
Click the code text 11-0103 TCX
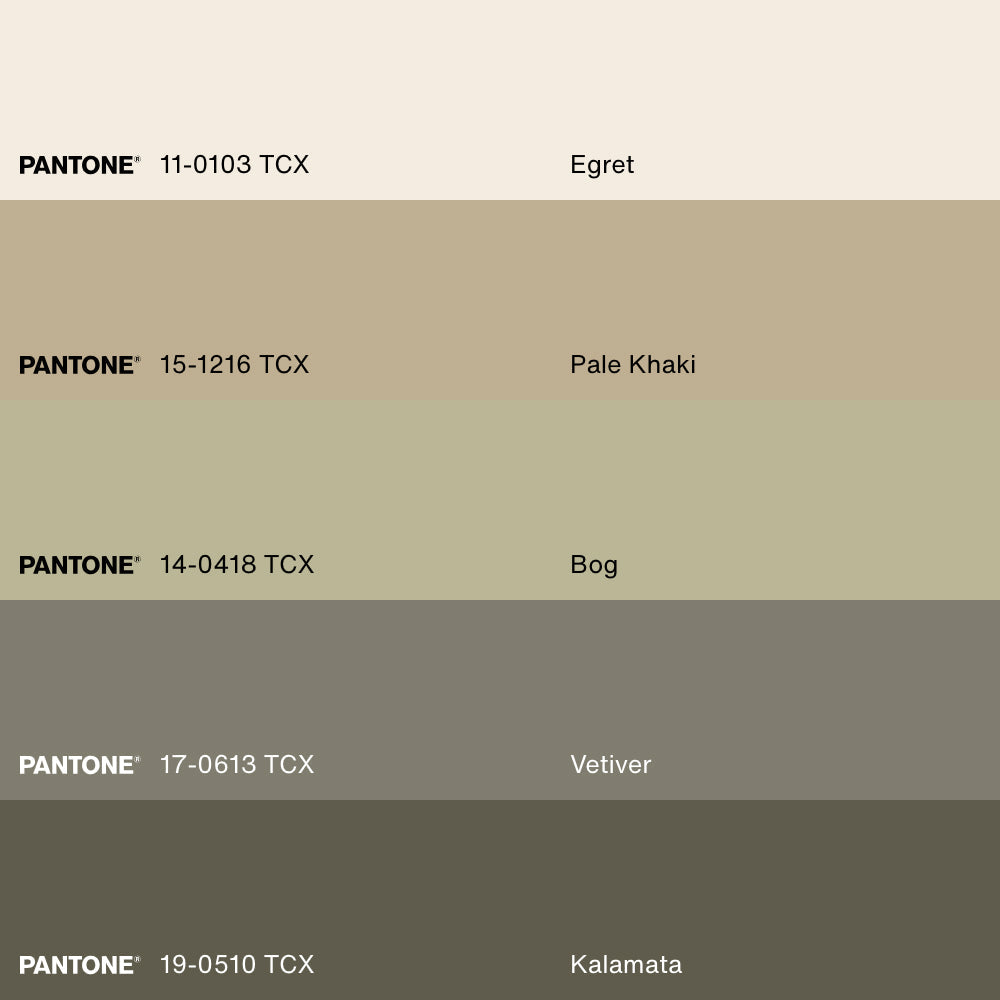pyautogui.click(x=234, y=165)
